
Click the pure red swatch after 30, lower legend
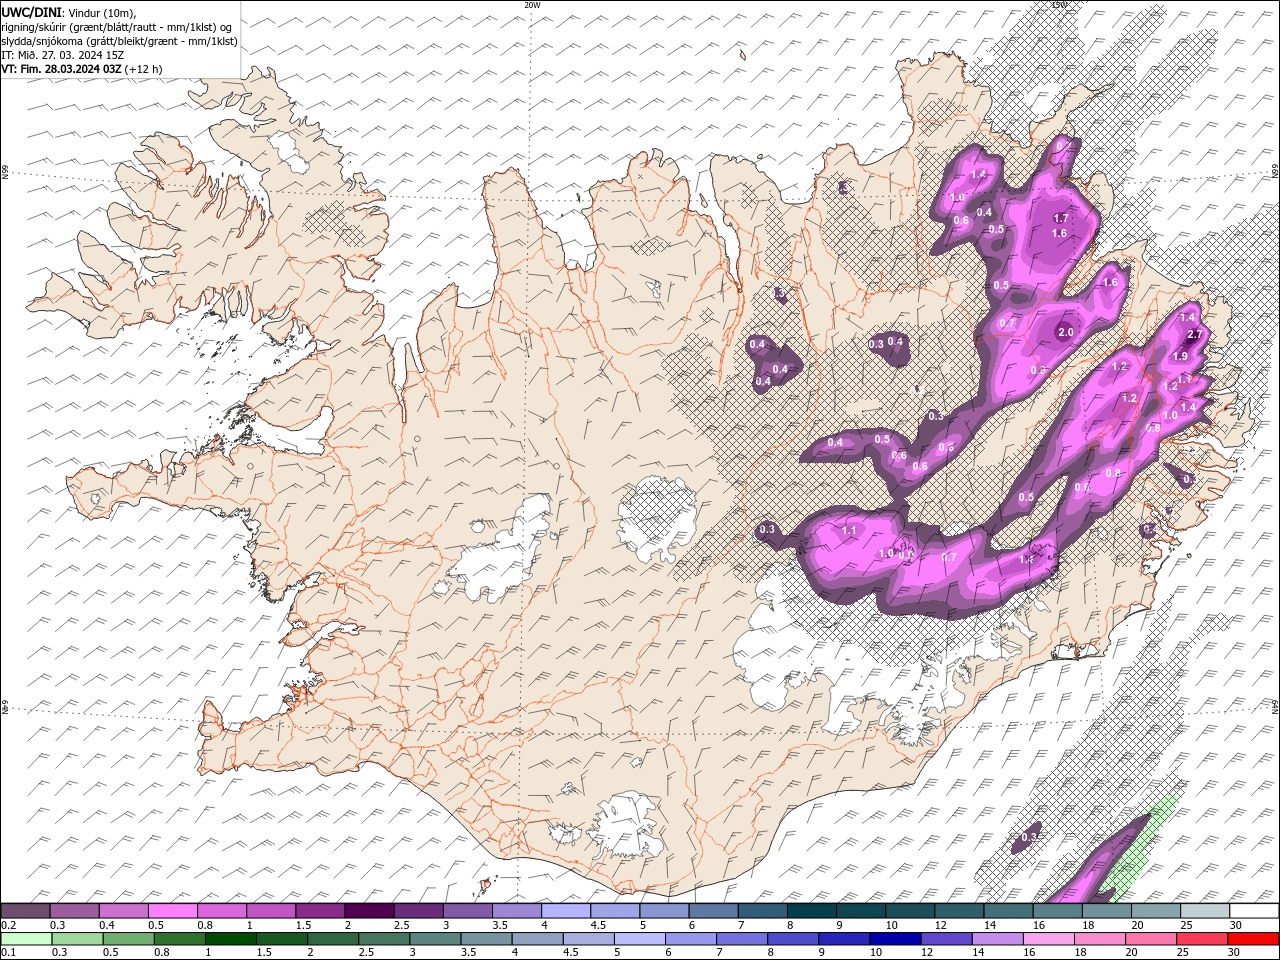point(1253,939)
